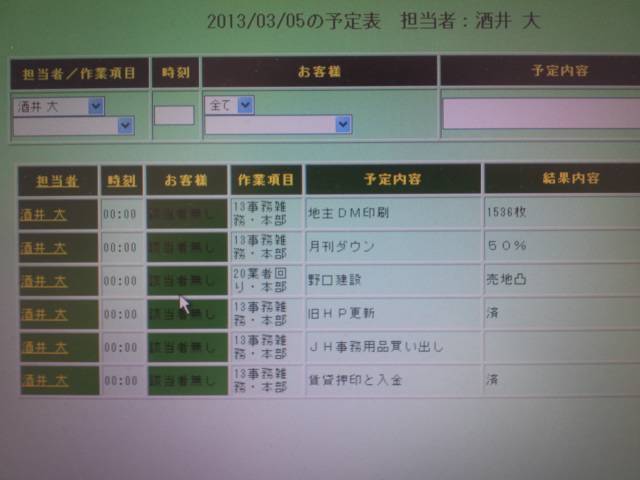Open the 全て customer filter dropdown
Screen dimensions: 640x480
coord(229,105)
